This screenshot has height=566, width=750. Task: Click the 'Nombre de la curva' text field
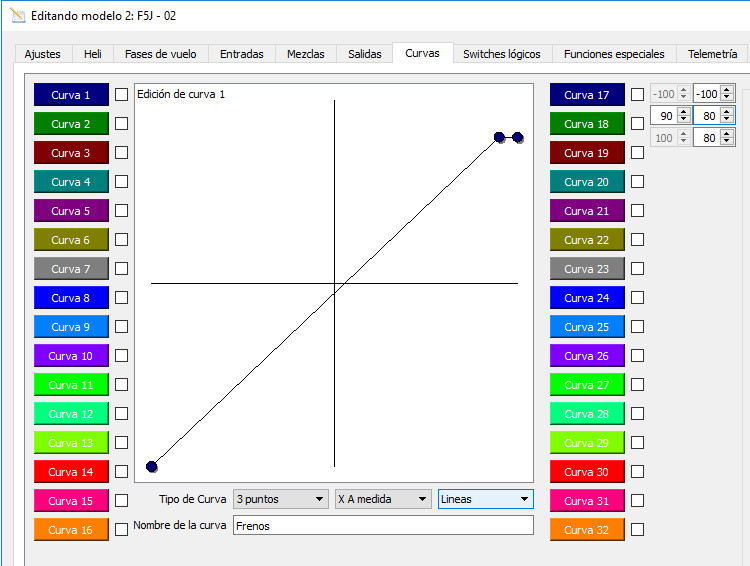[x=383, y=525]
